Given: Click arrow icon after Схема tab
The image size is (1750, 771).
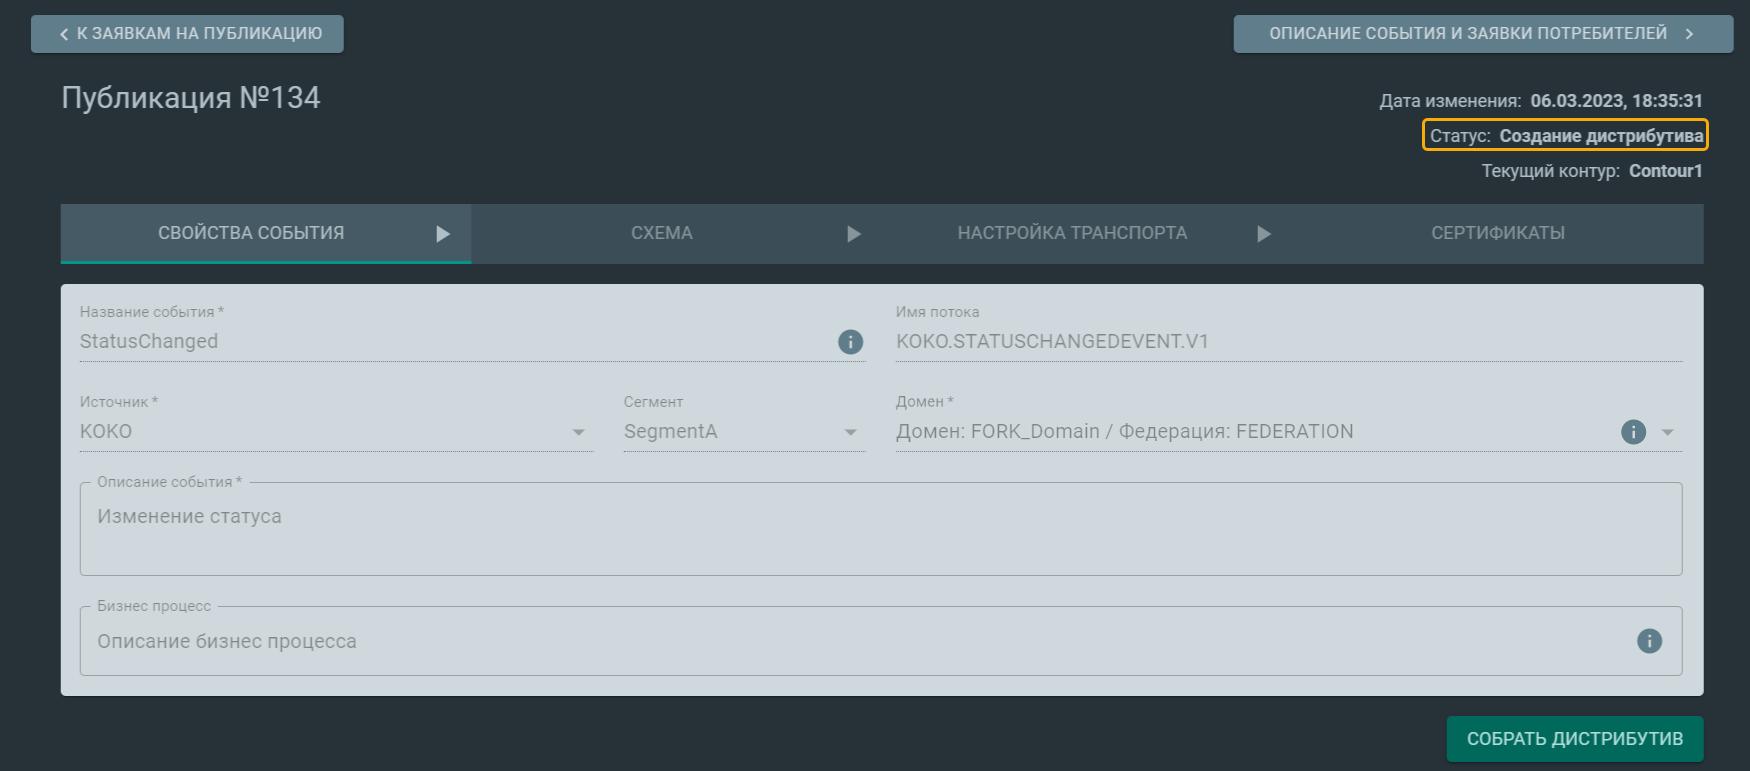Looking at the screenshot, I should tap(854, 234).
